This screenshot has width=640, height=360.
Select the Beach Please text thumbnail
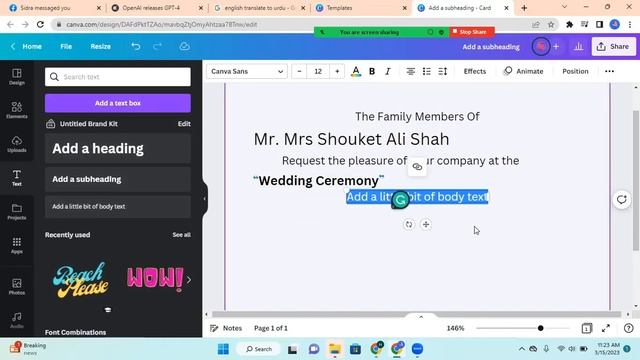click(81, 280)
